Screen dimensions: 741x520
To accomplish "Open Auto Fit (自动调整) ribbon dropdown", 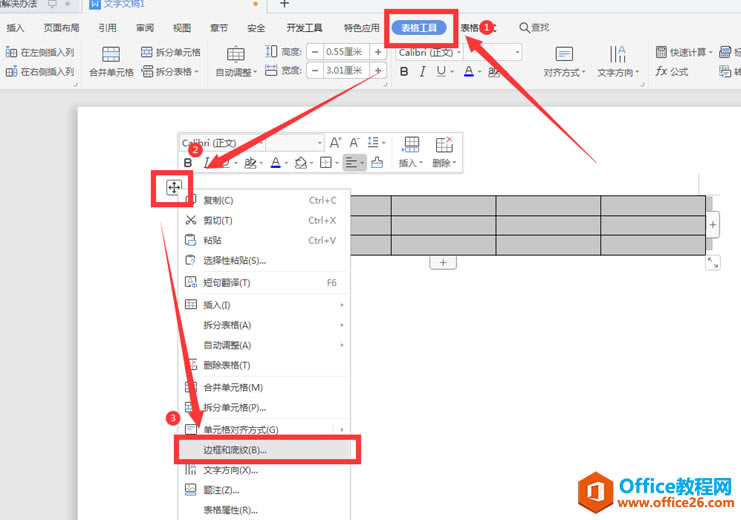I will 236,72.
